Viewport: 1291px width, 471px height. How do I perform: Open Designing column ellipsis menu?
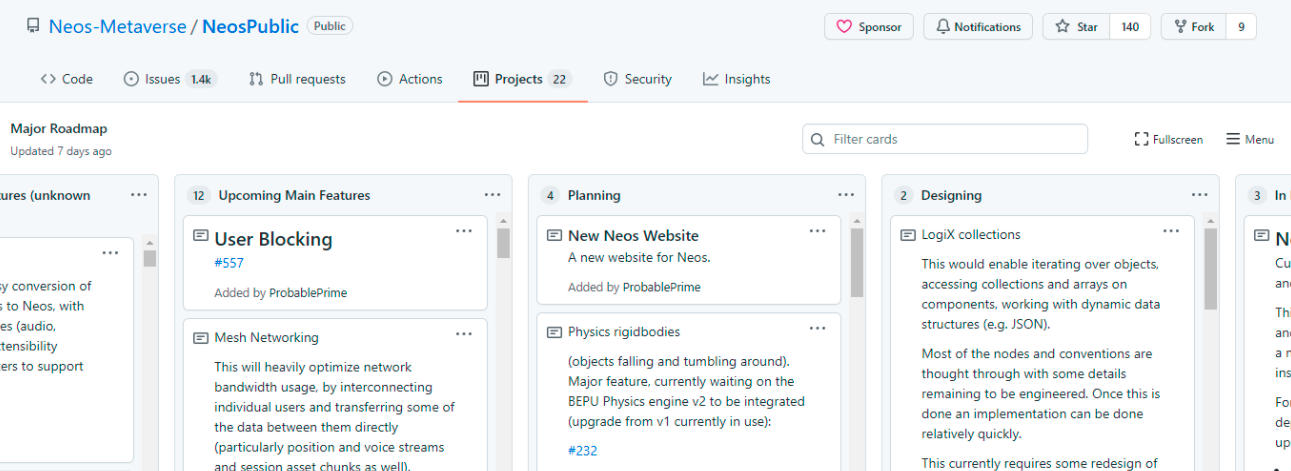(1200, 195)
